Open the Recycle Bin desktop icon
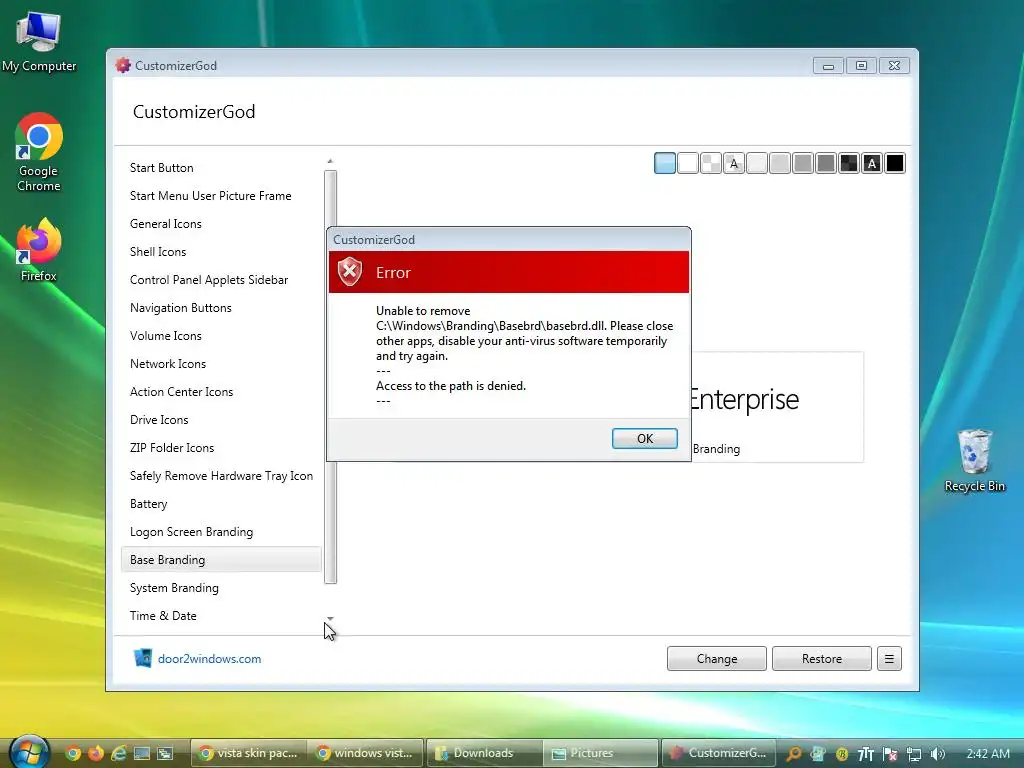Image resolution: width=1024 pixels, height=768 pixels. click(974, 460)
